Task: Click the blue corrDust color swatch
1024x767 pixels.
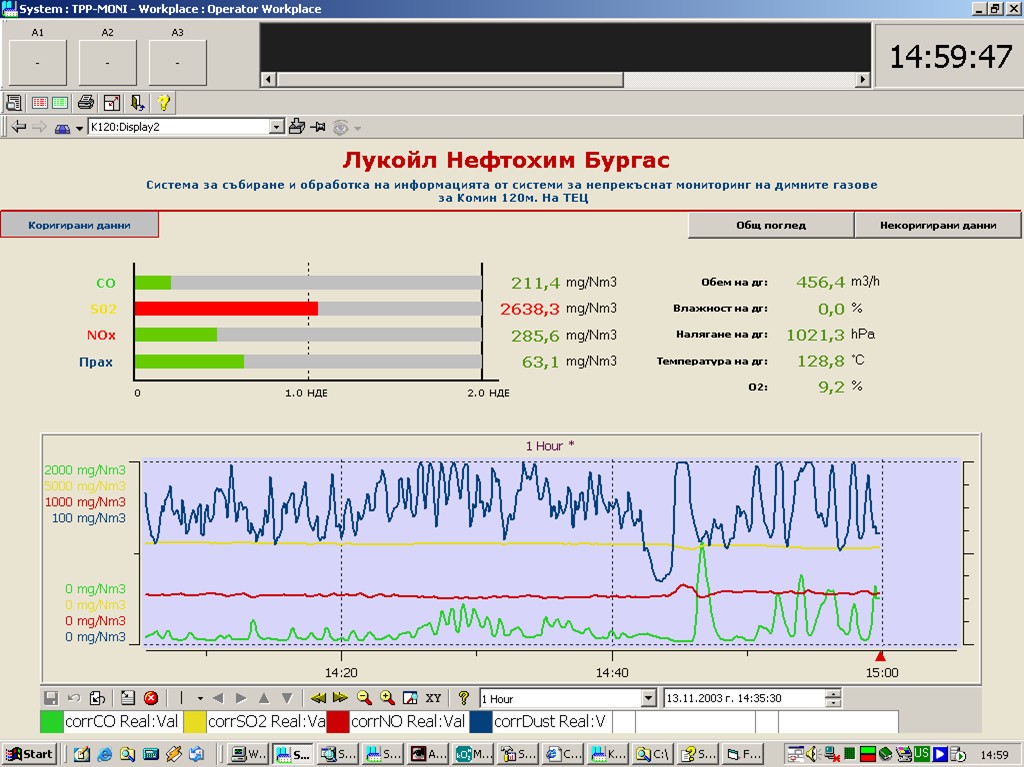Action: click(480, 721)
